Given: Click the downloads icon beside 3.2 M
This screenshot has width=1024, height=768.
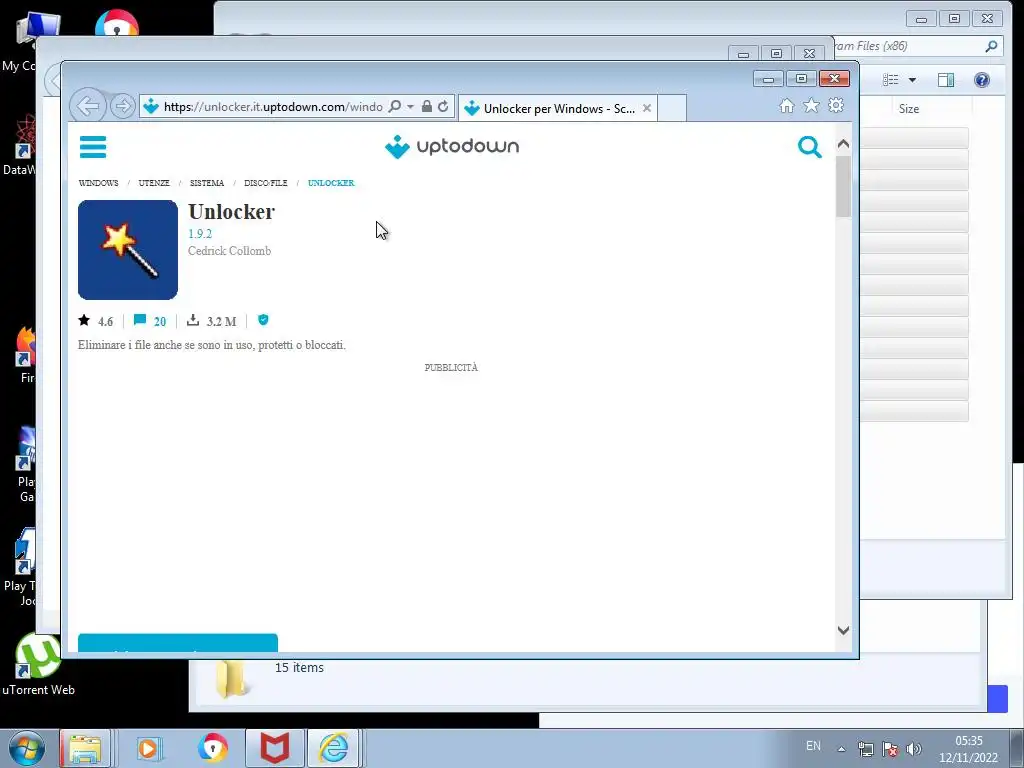Looking at the screenshot, I should pyautogui.click(x=193, y=320).
